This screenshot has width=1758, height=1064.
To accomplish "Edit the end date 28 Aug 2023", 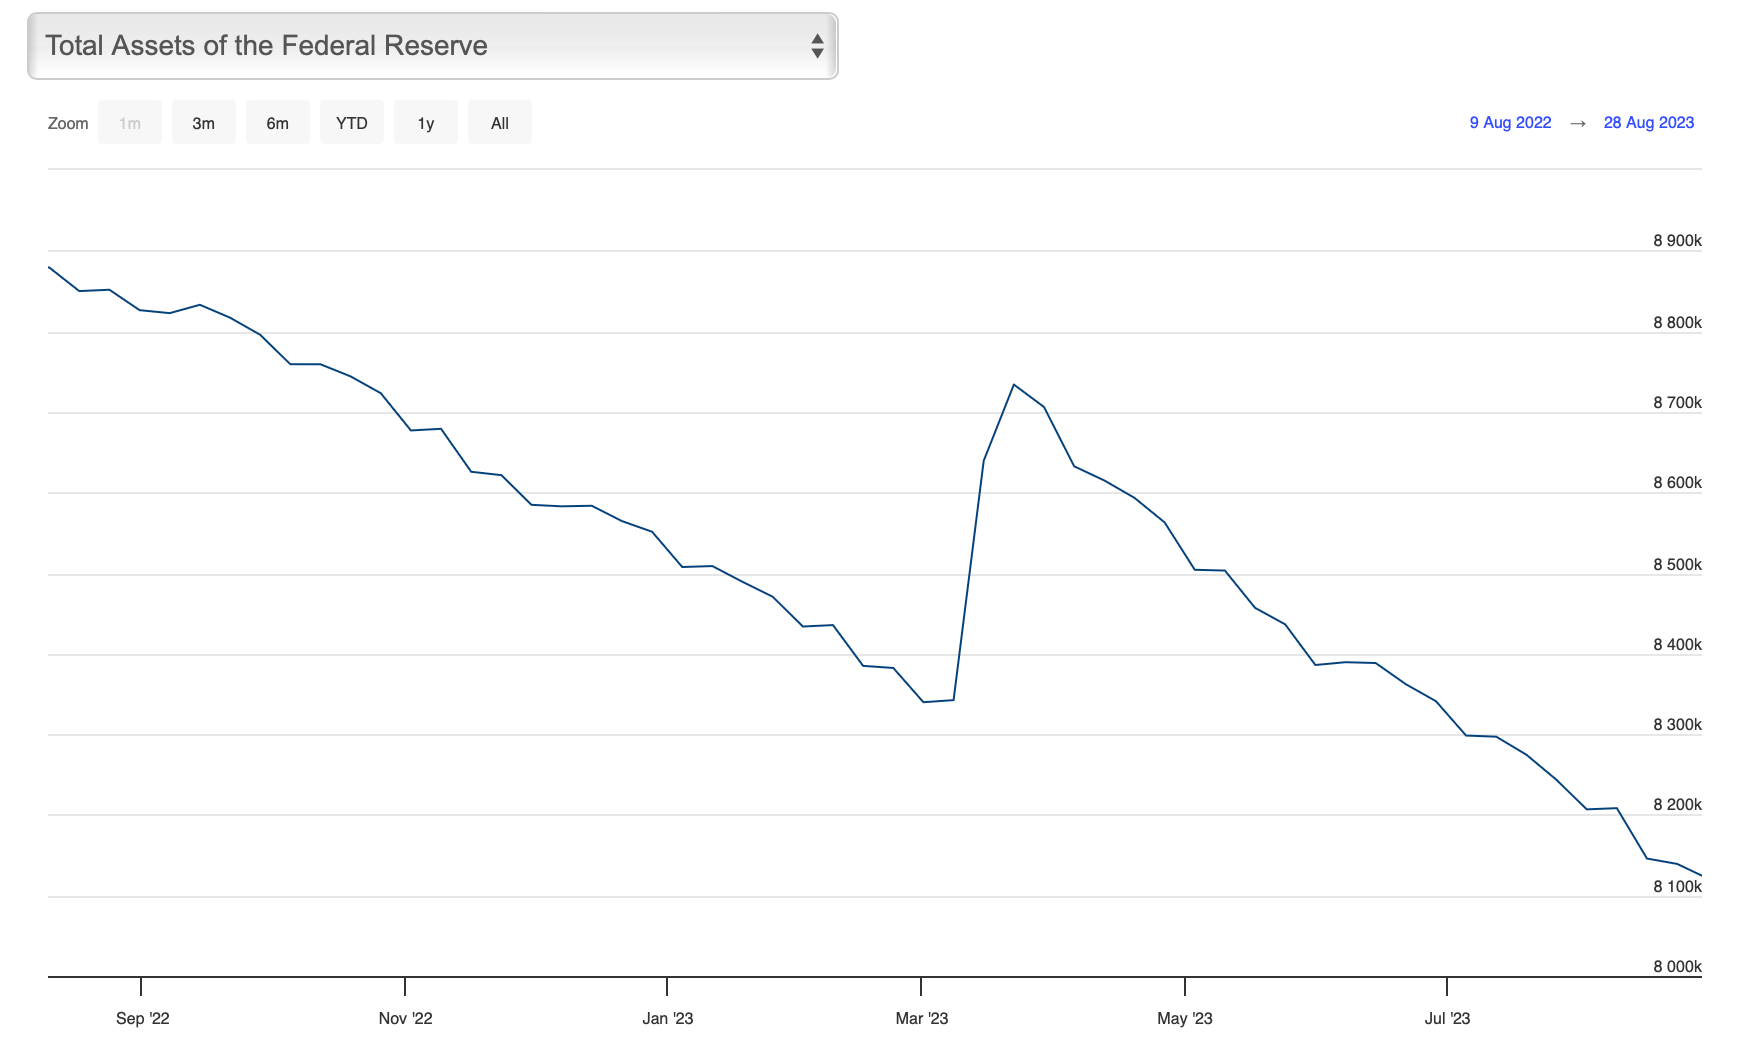I will 1649,123.
